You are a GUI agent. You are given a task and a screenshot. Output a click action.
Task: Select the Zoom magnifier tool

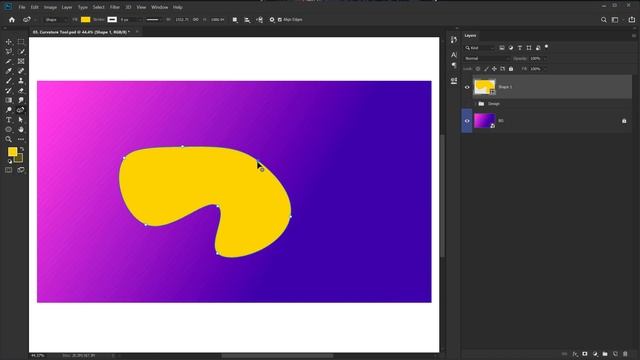[9, 139]
